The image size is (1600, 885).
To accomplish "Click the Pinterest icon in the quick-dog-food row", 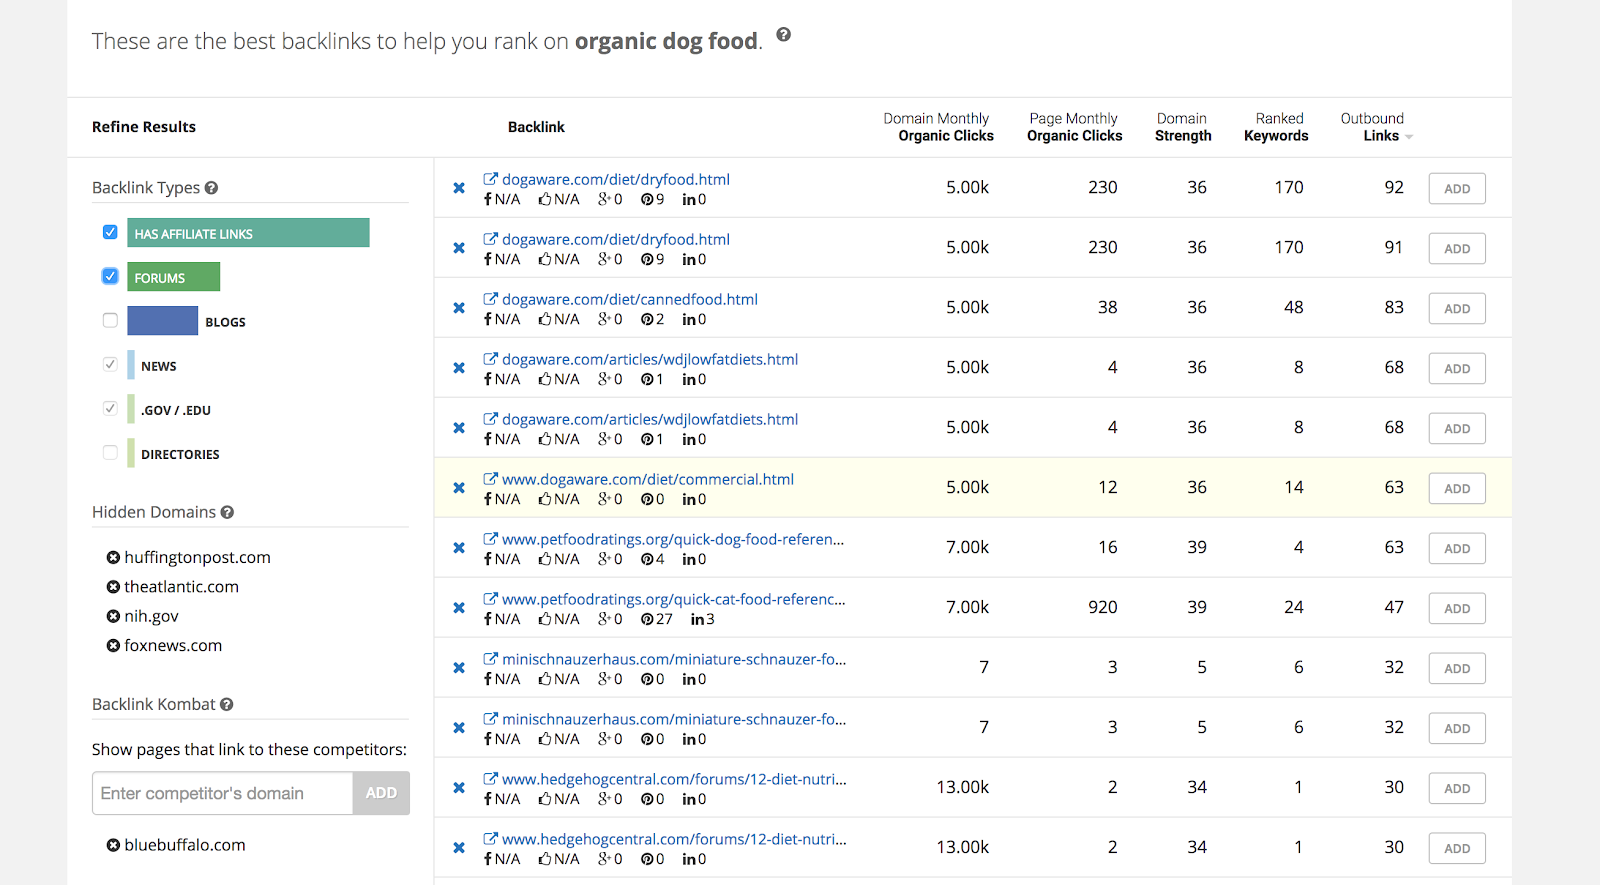I will point(646,559).
